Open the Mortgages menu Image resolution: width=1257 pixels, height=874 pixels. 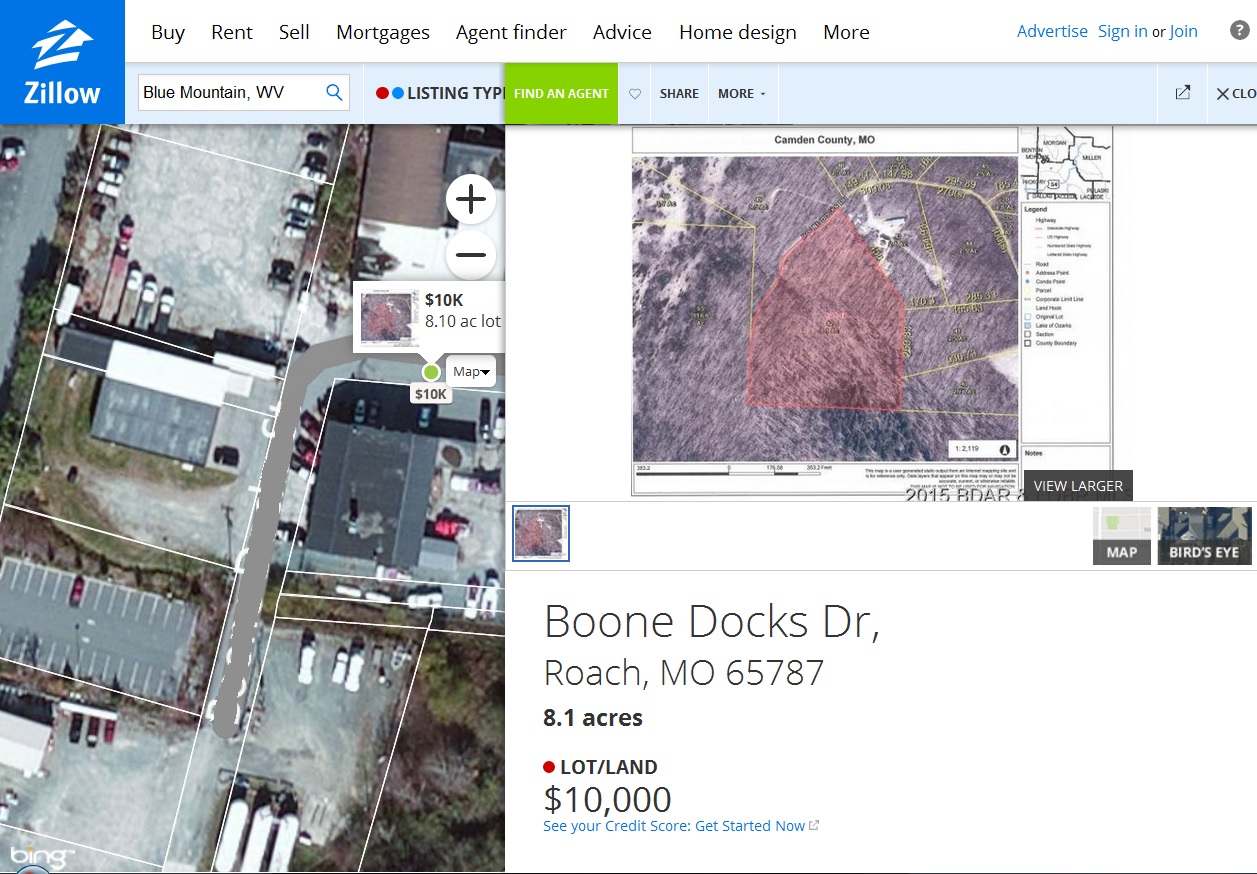(382, 32)
